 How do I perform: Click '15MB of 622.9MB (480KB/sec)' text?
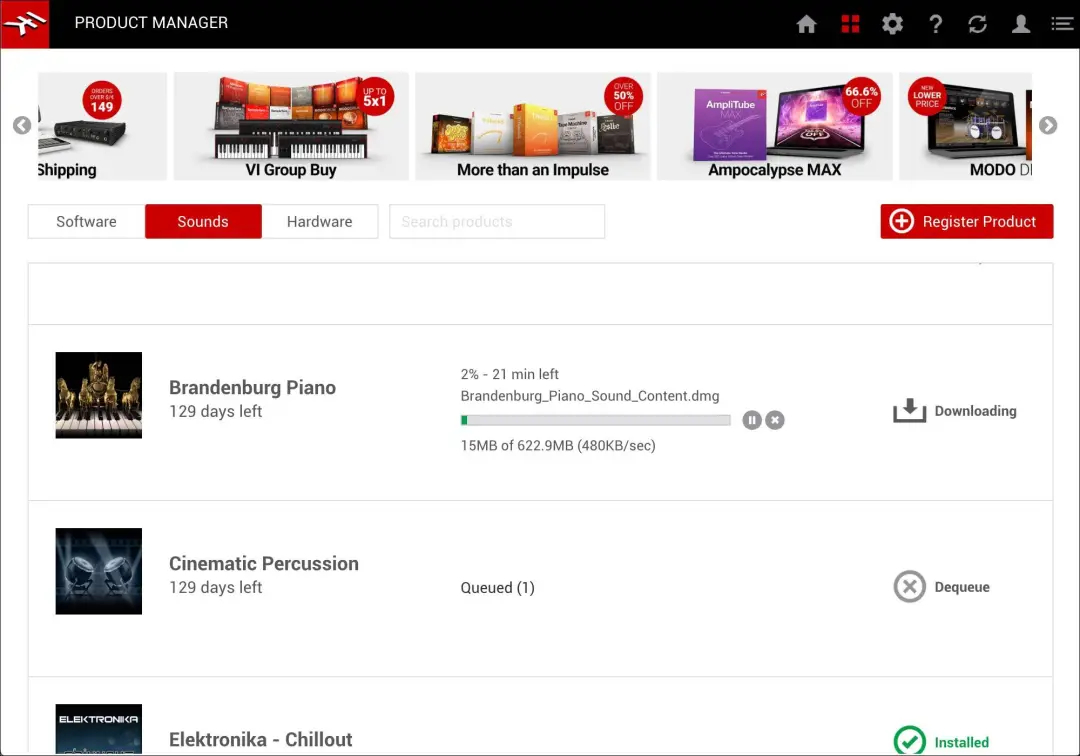point(558,445)
